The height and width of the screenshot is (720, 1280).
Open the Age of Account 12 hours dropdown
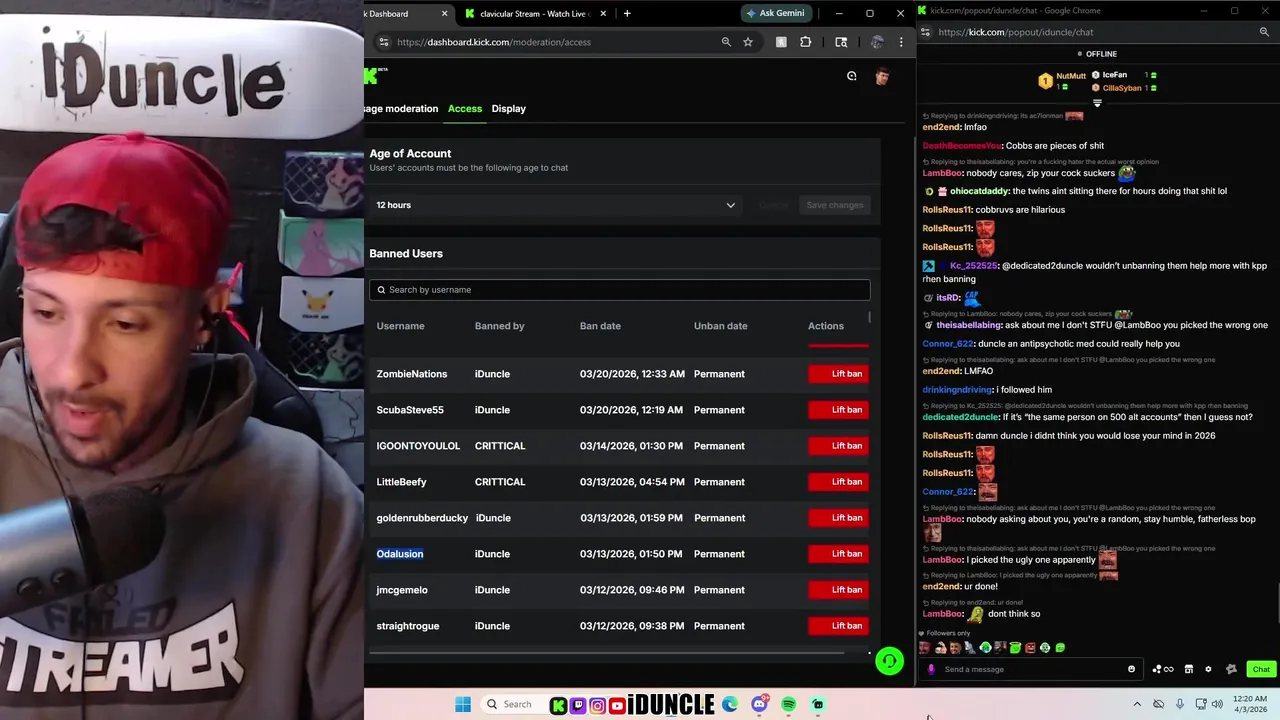(x=555, y=205)
